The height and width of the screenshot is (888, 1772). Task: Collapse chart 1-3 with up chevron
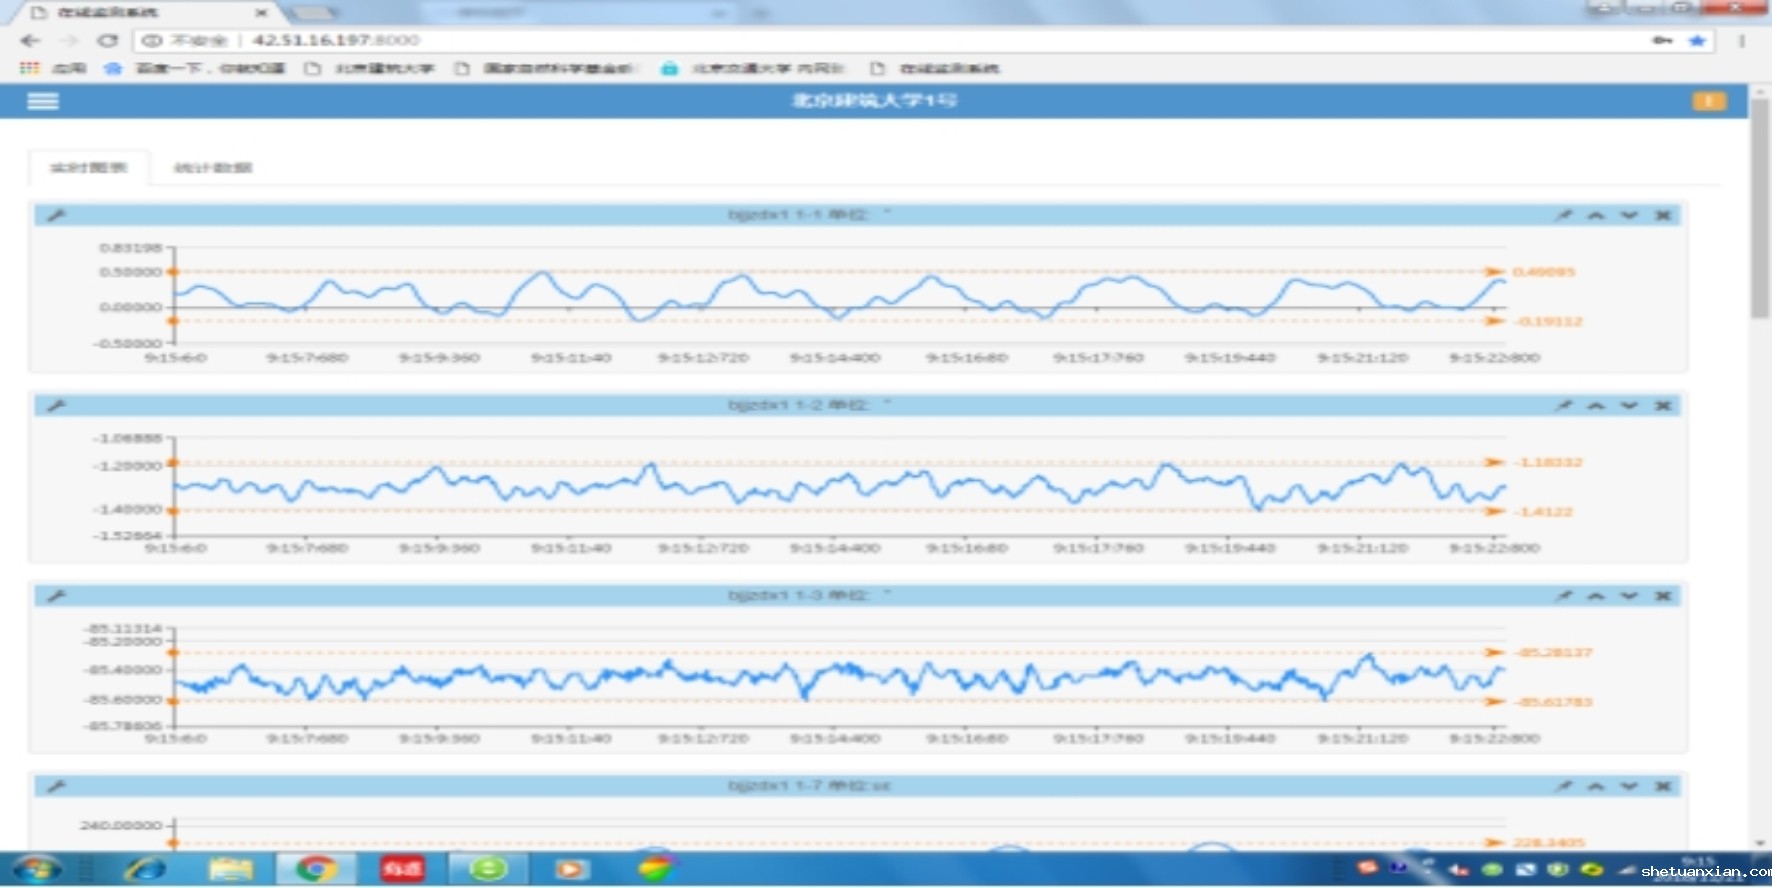(x=1596, y=596)
